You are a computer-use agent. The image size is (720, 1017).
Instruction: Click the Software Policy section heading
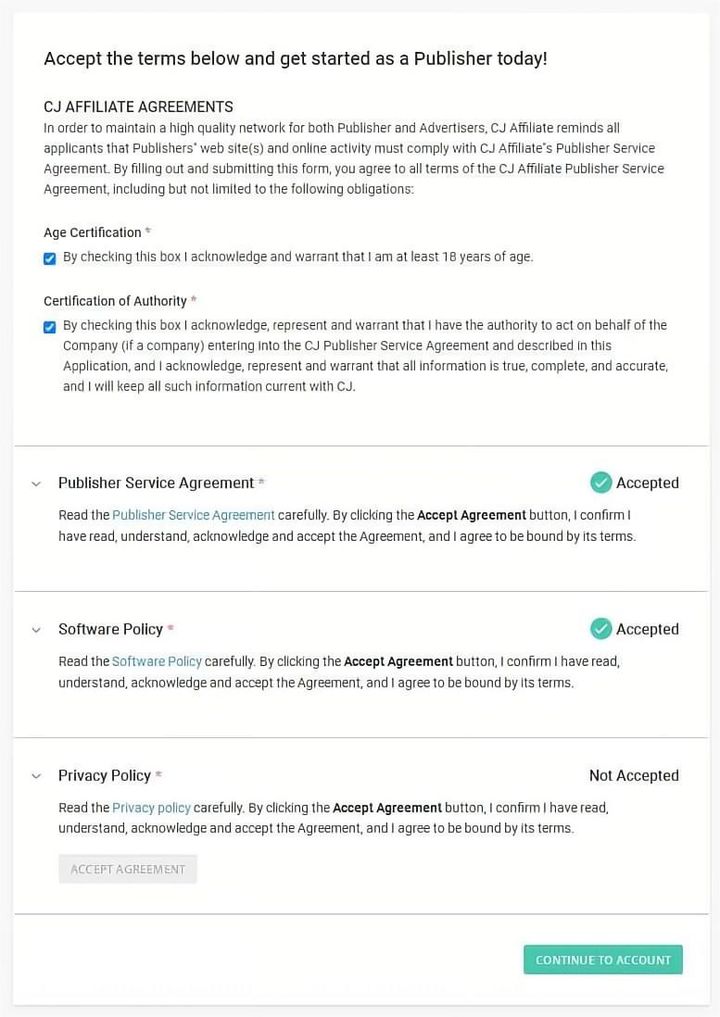(x=110, y=629)
